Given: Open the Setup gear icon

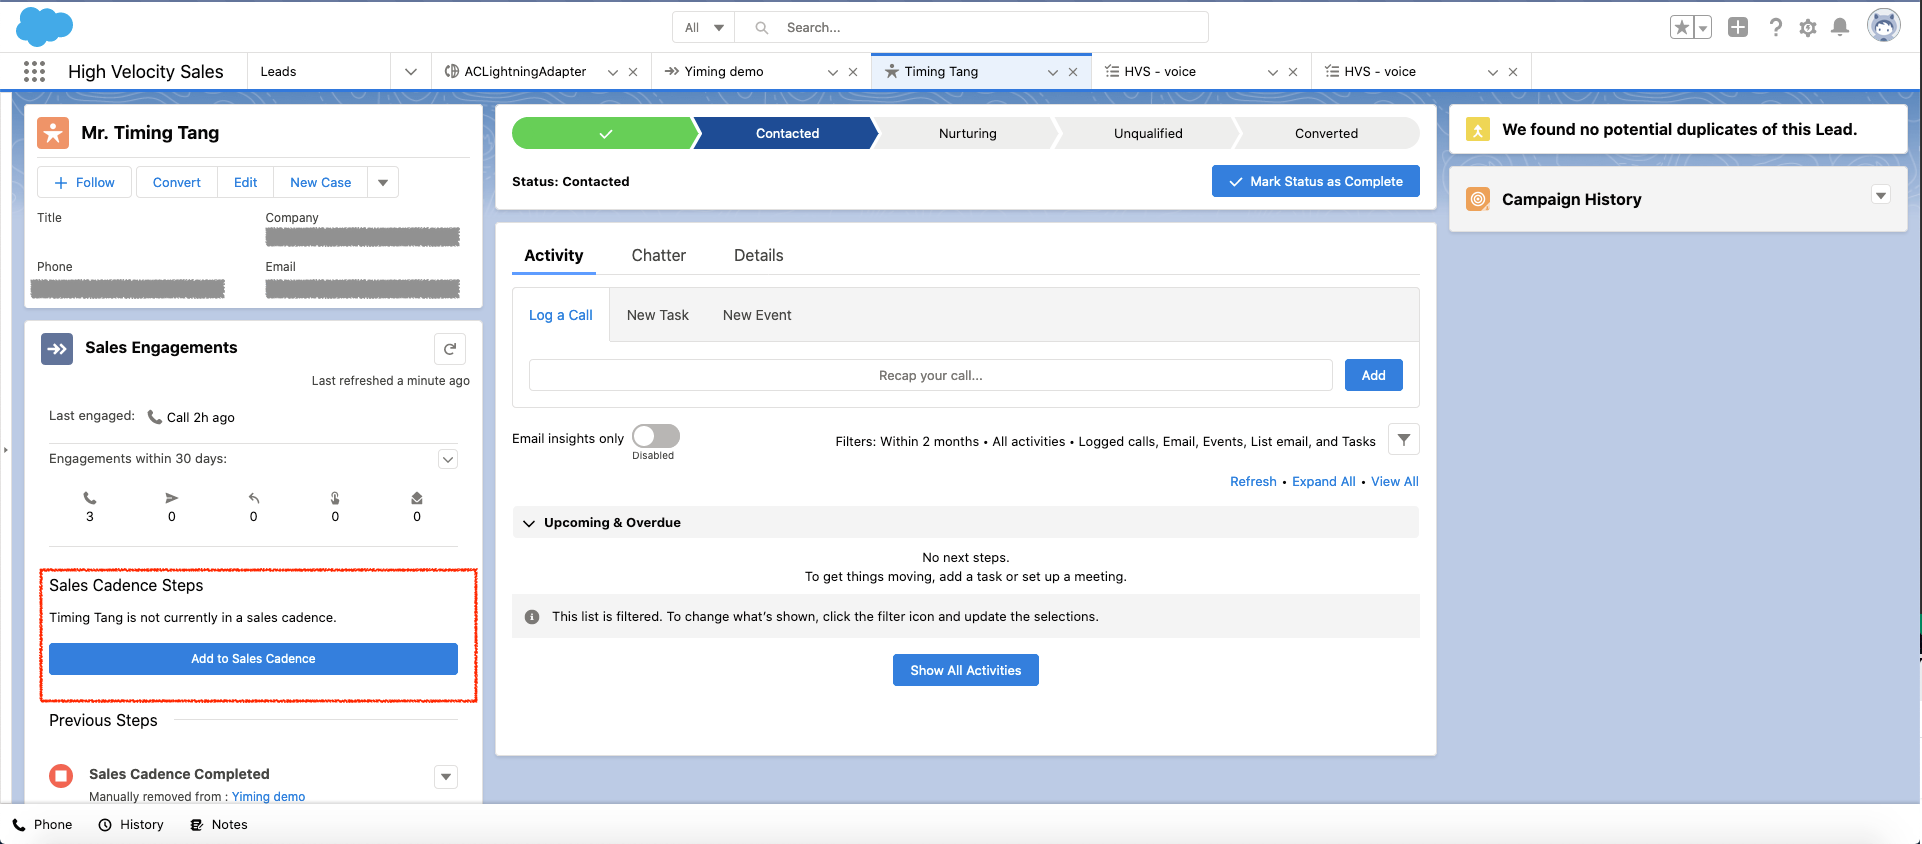Looking at the screenshot, I should click(x=1808, y=28).
